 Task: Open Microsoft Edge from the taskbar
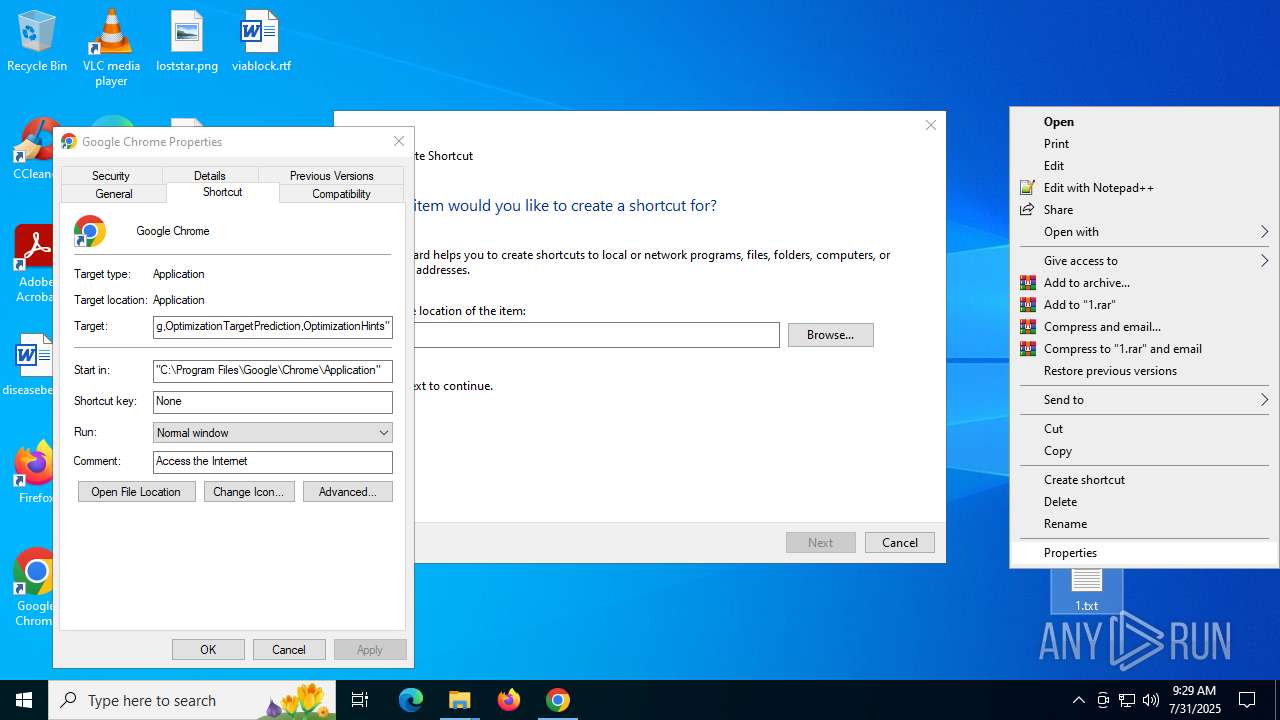pos(411,700)
